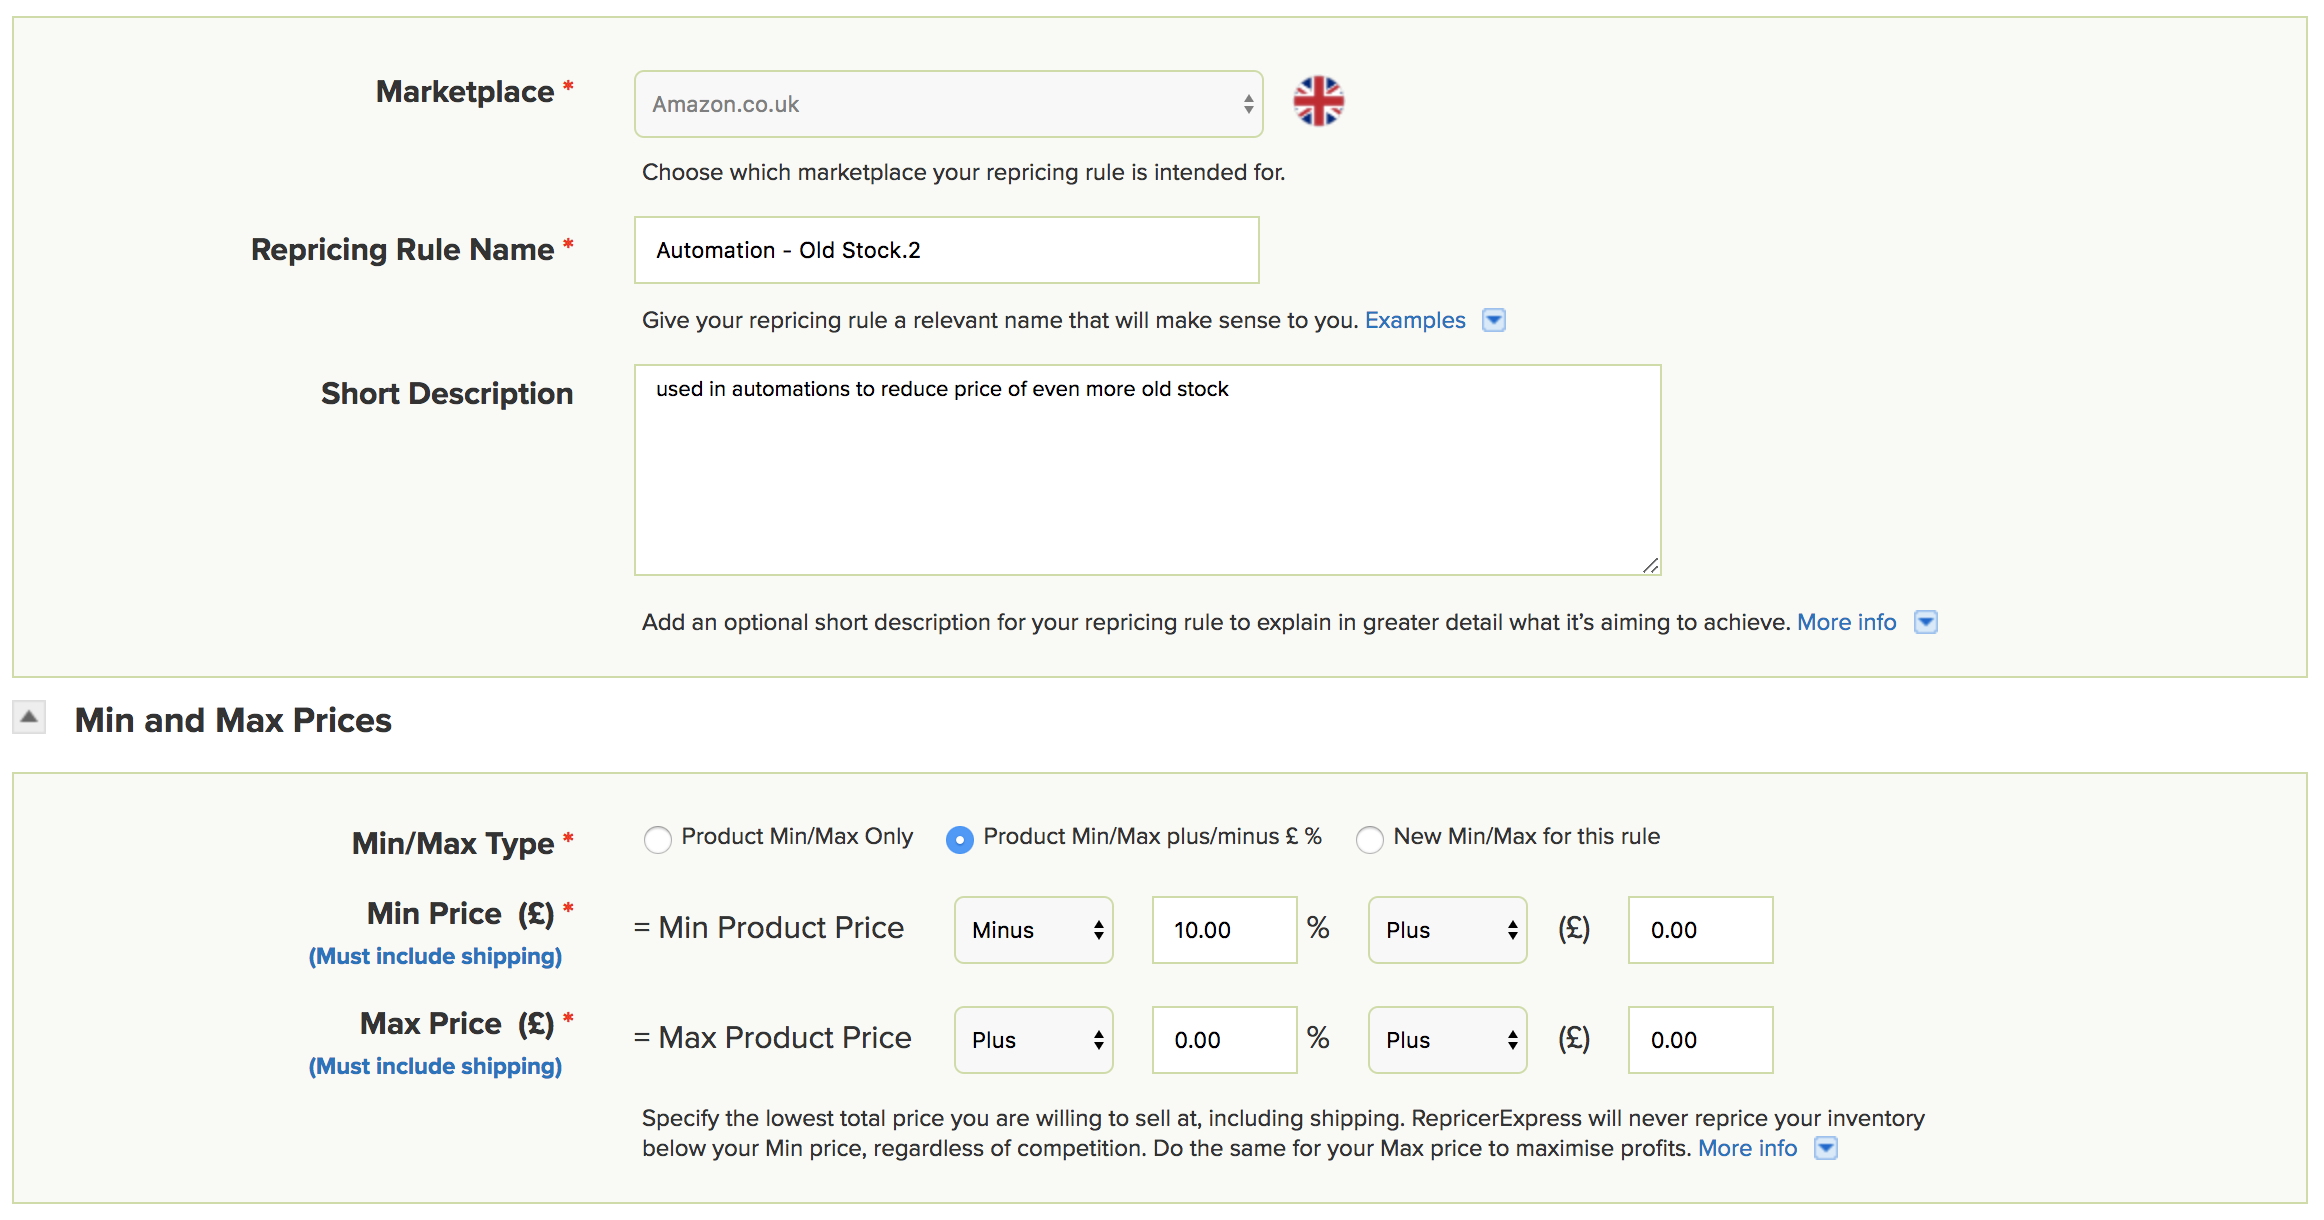Click the Repricing Rule Name input field
Image resolution: width=2324 pixels, height=1220 pixels.
click(x=946, y=250)
